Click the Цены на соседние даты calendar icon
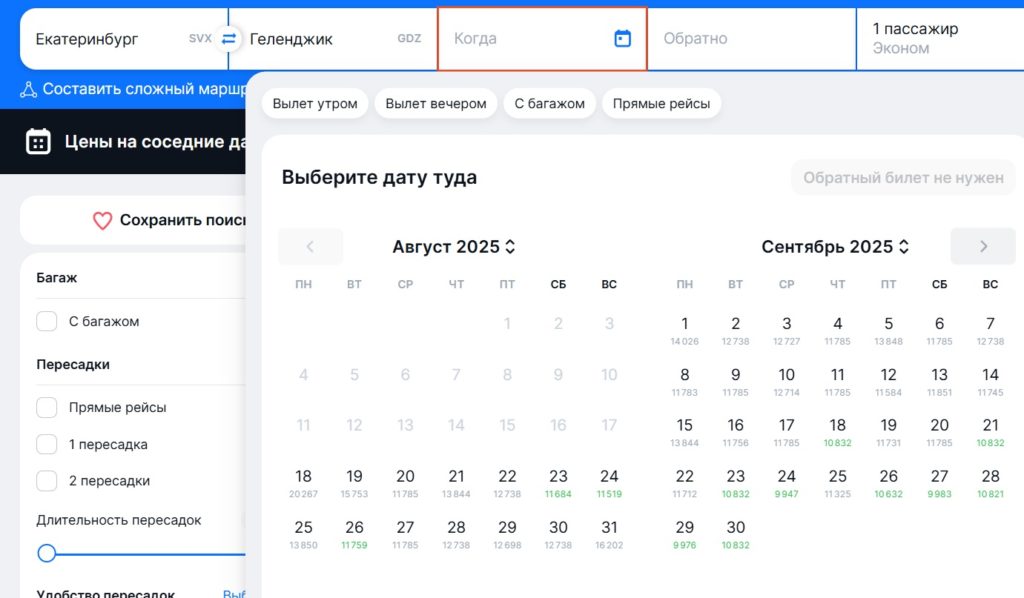This screenshot has height=598, width=1024. tap(36, 142)
